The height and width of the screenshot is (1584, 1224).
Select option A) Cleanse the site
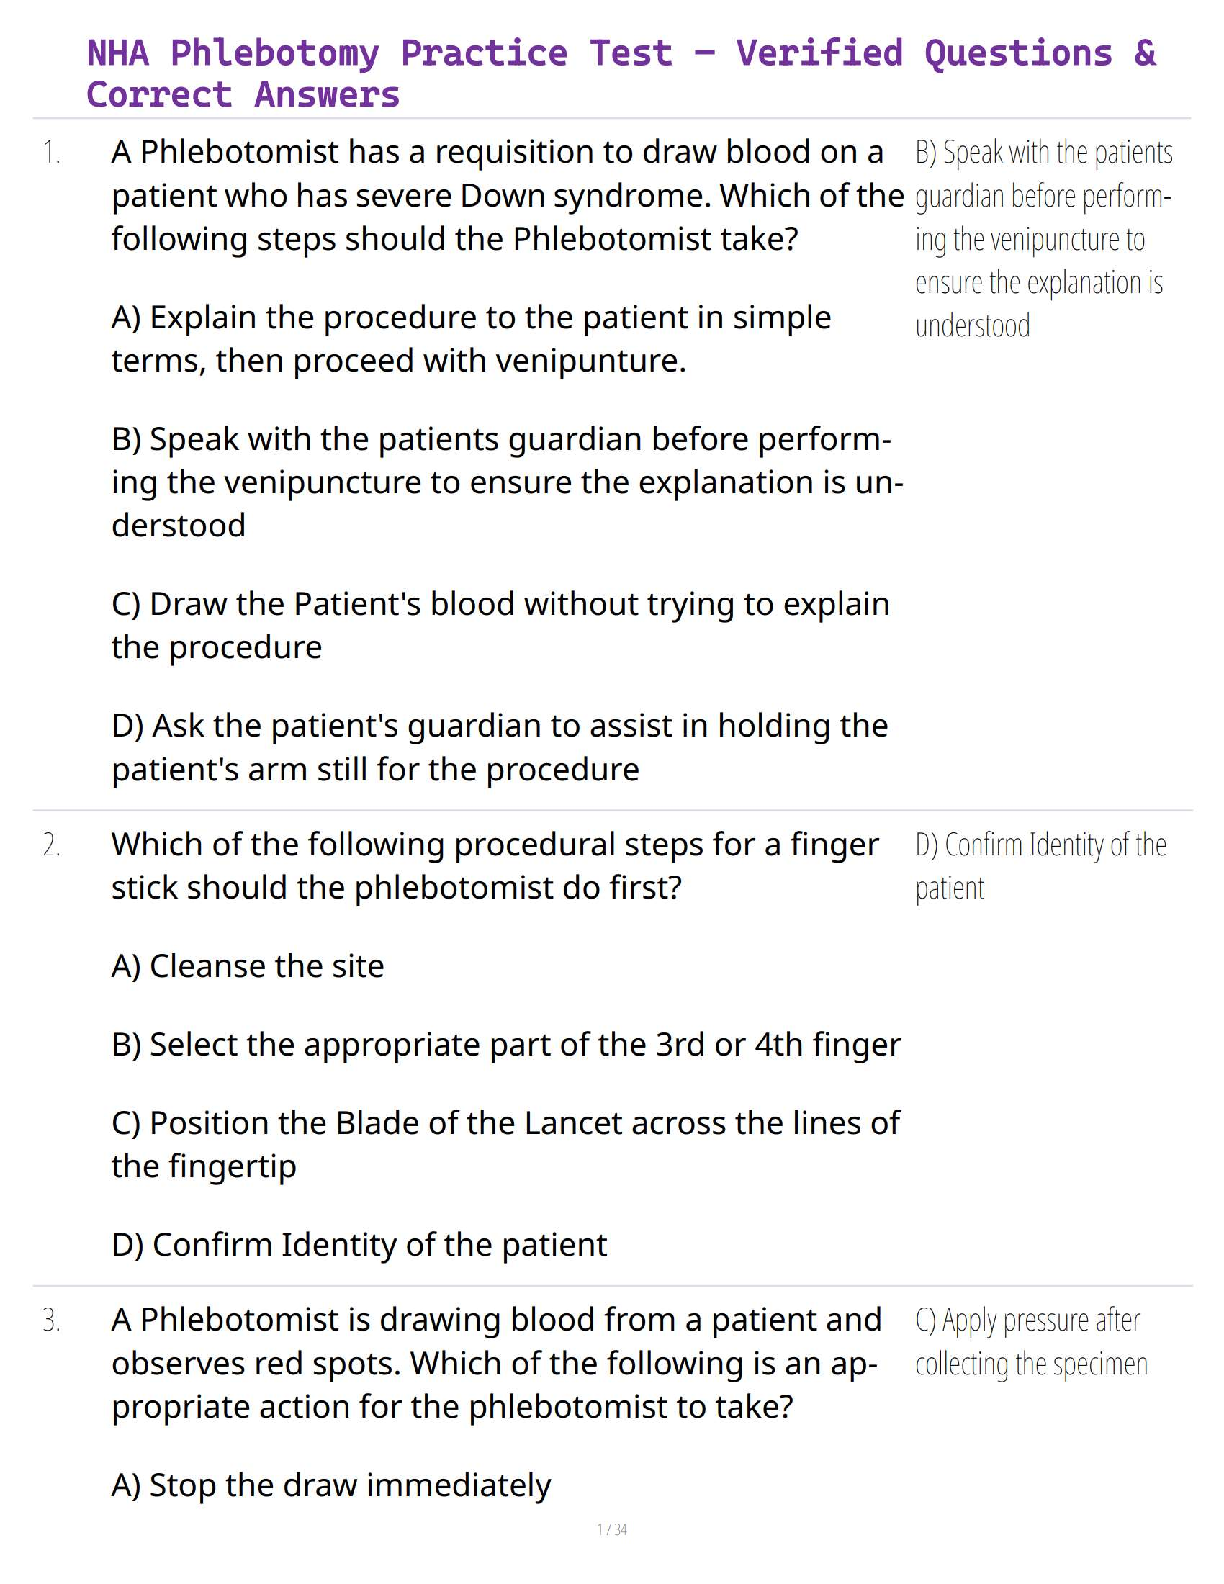click(x=248, y=966)
